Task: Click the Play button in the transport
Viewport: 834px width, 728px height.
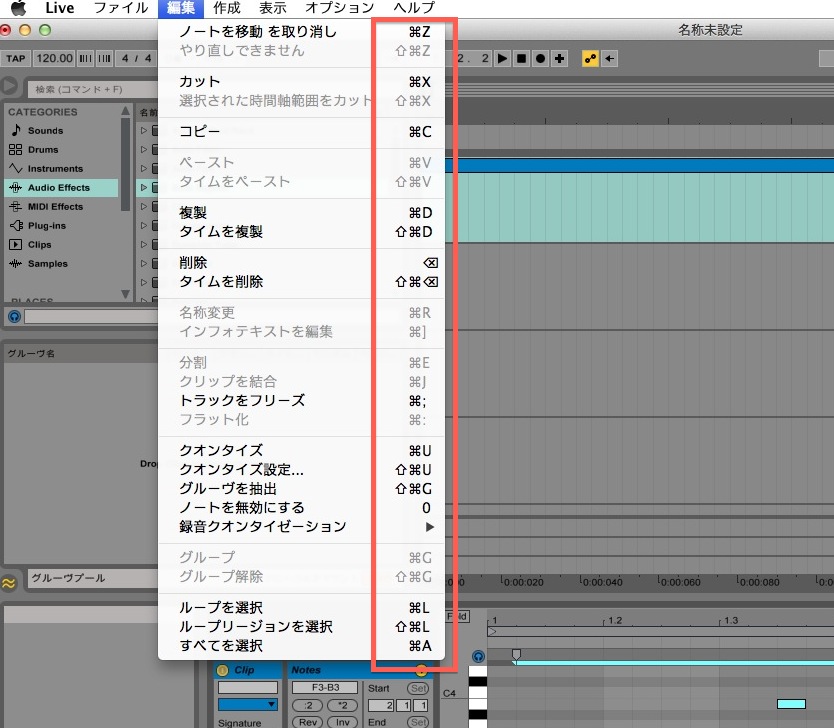Action: pos(502,58)
